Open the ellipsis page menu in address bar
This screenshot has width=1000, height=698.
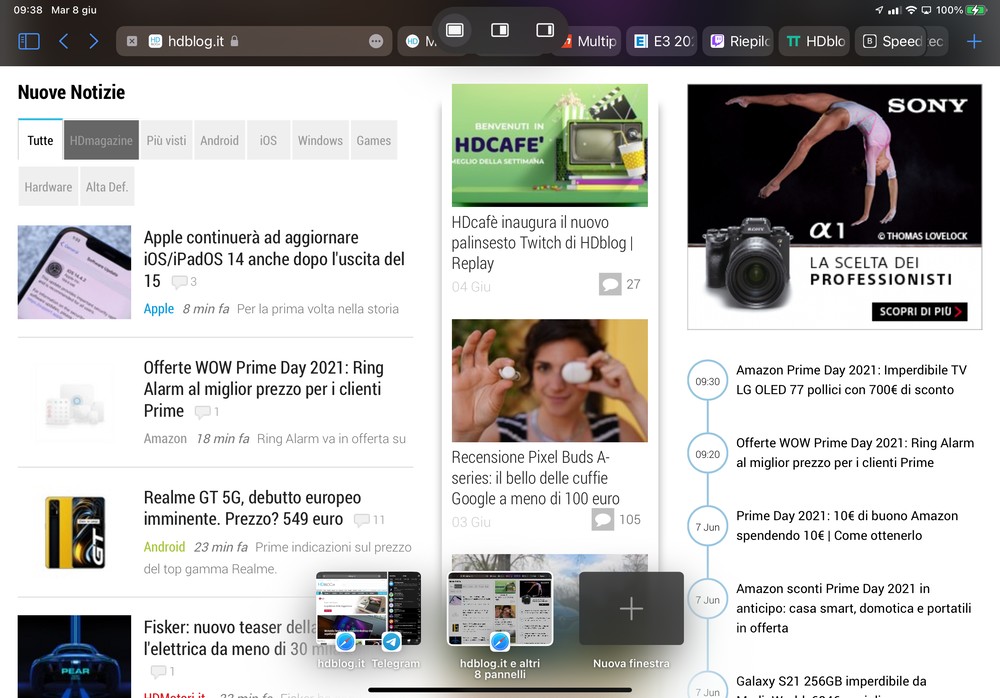tap(376, 41)
